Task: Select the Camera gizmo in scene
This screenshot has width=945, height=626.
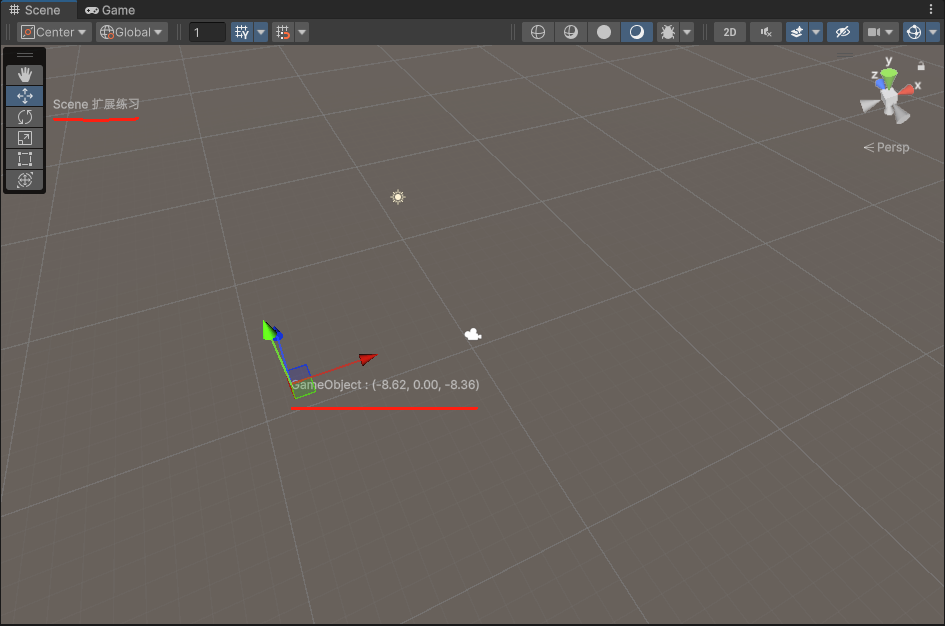Action: [x=473, y=334]
